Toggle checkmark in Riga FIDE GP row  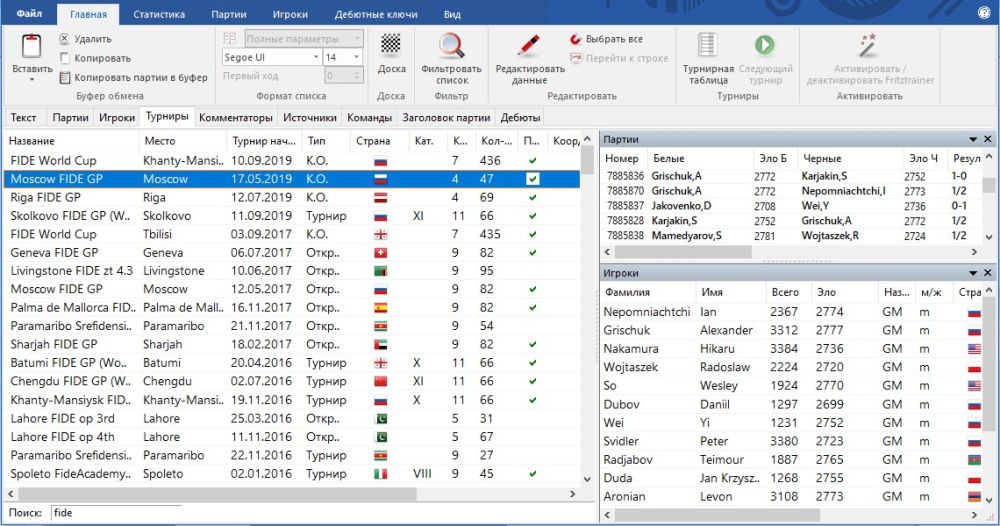click(533, 198)
